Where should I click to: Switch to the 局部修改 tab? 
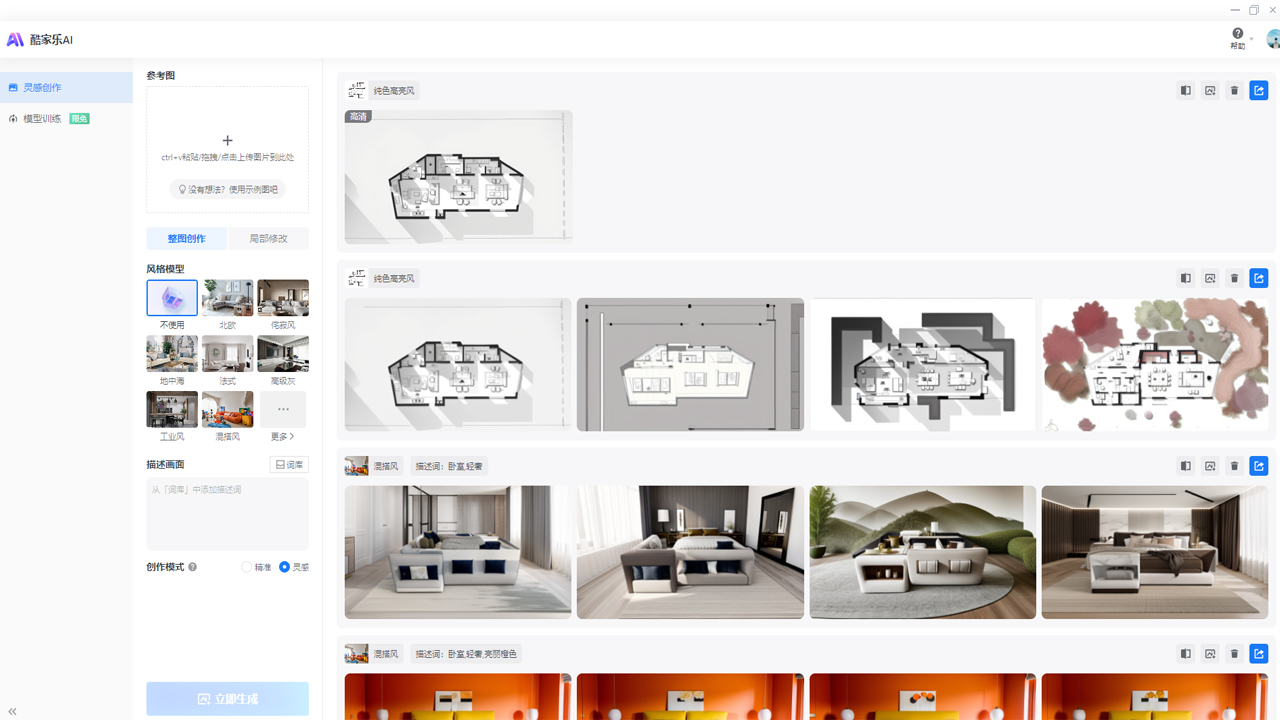(x=268, y=239)
